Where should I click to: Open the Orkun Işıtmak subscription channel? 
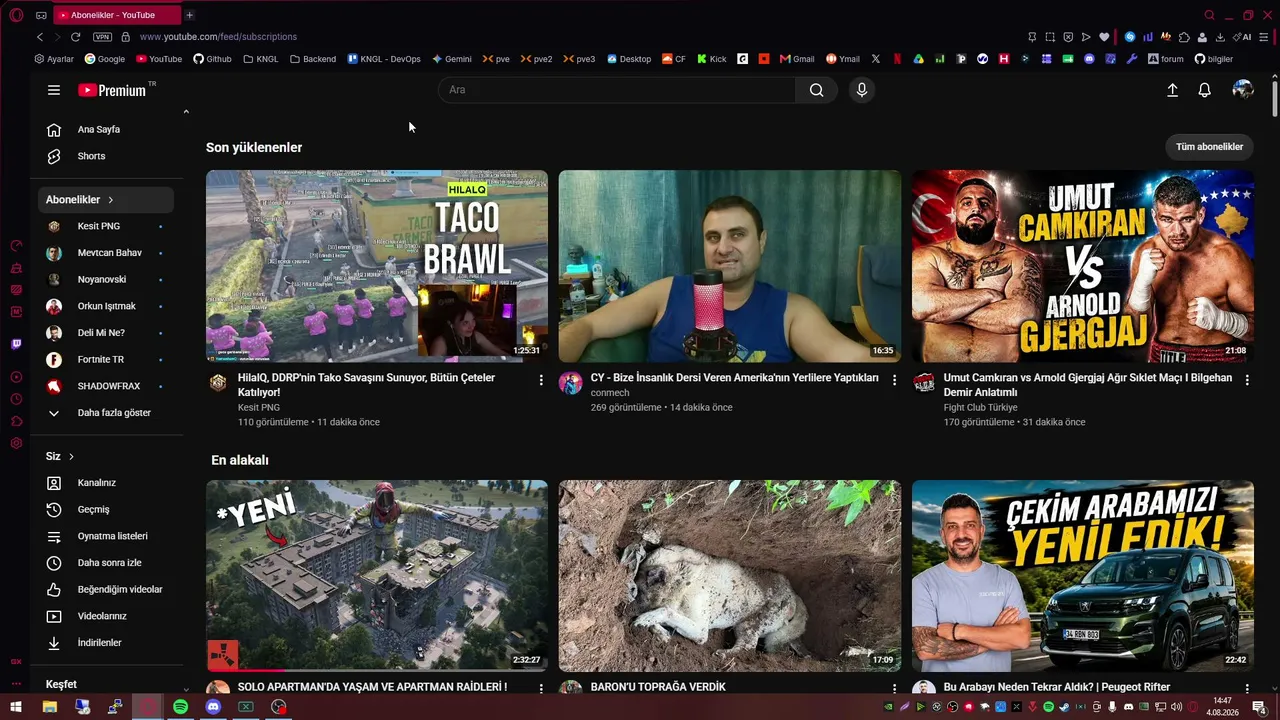108,306
